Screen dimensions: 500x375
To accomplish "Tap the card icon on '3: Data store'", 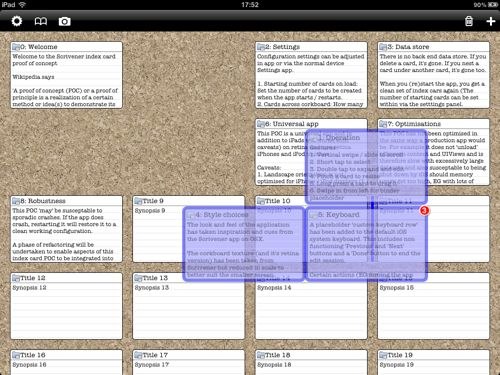I will [x=383, y=47].
